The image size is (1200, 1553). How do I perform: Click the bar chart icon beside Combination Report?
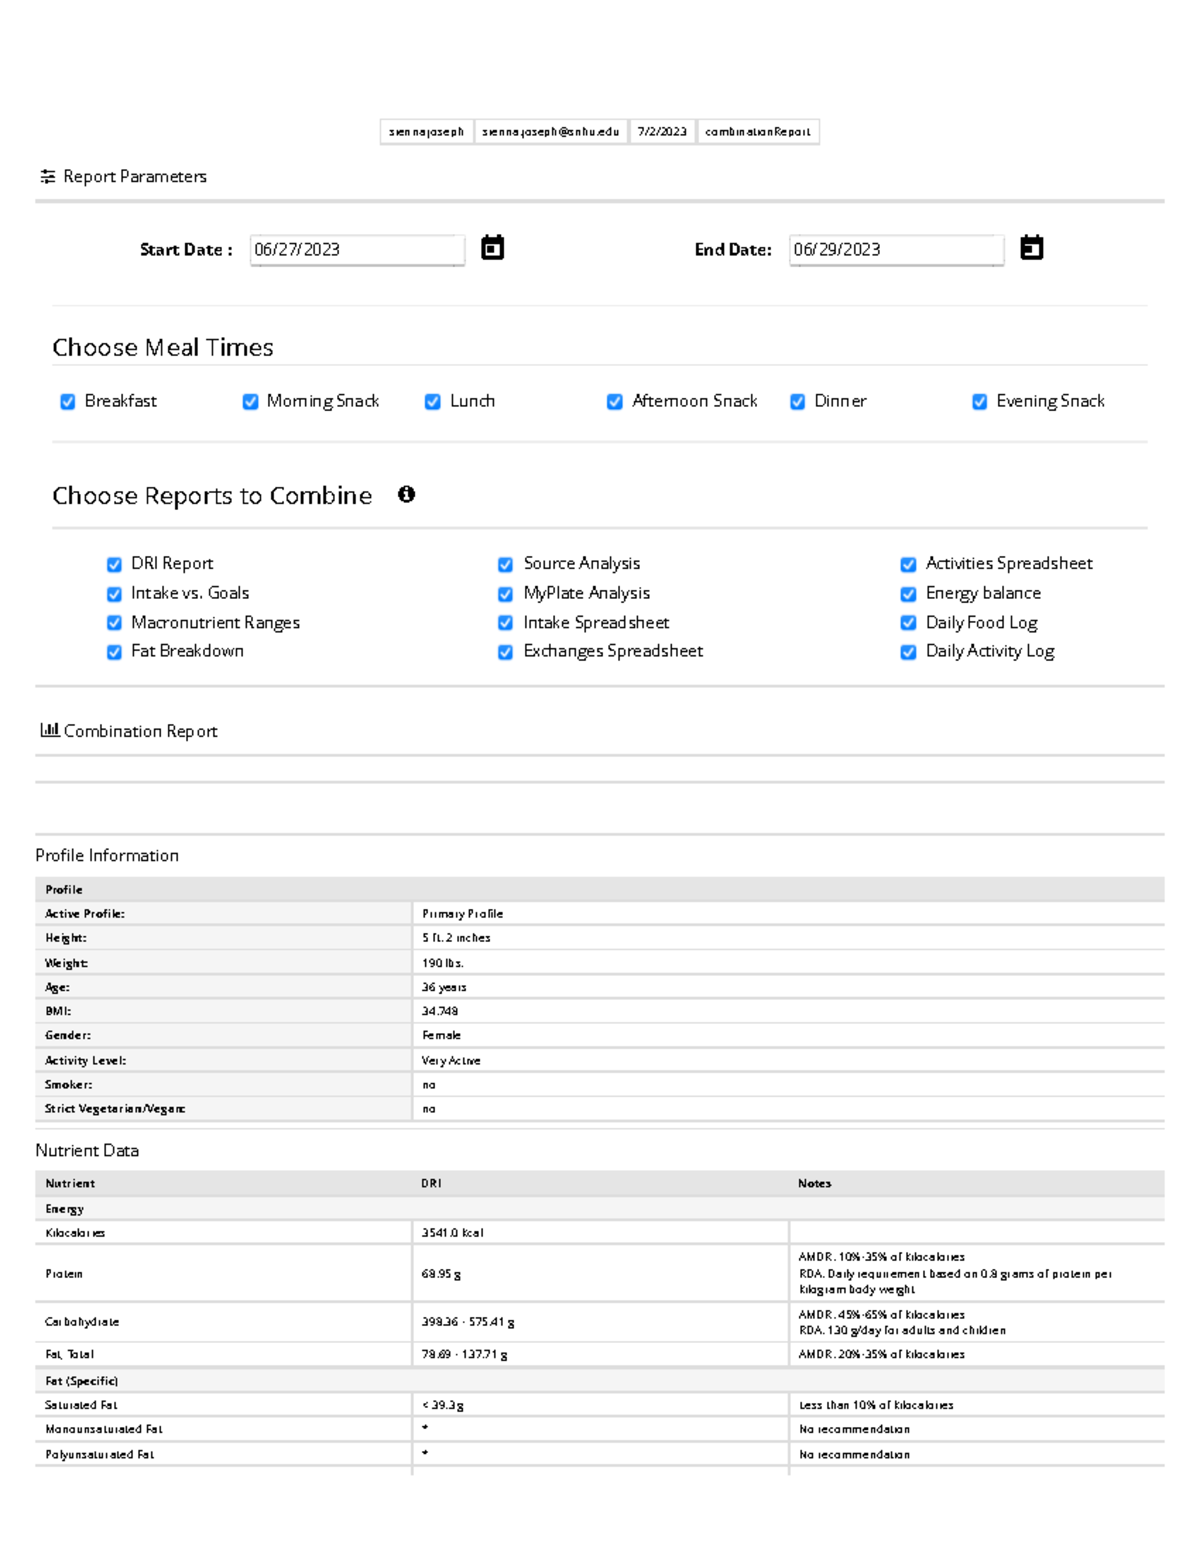[48, 730]
